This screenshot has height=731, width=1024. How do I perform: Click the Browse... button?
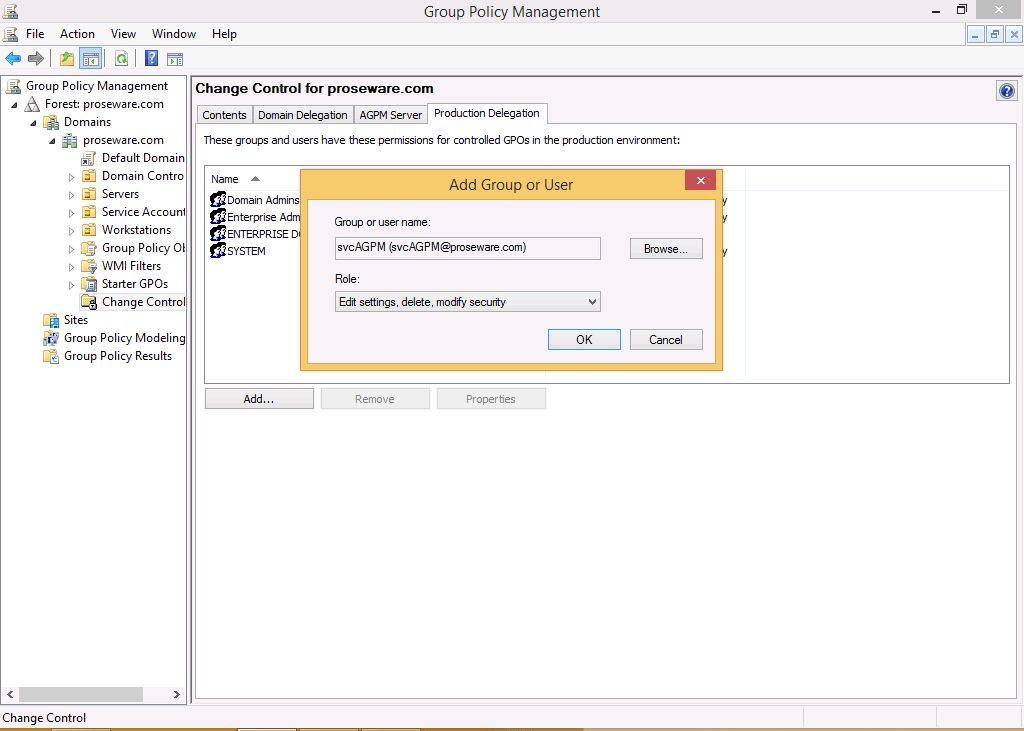point(666,249)
